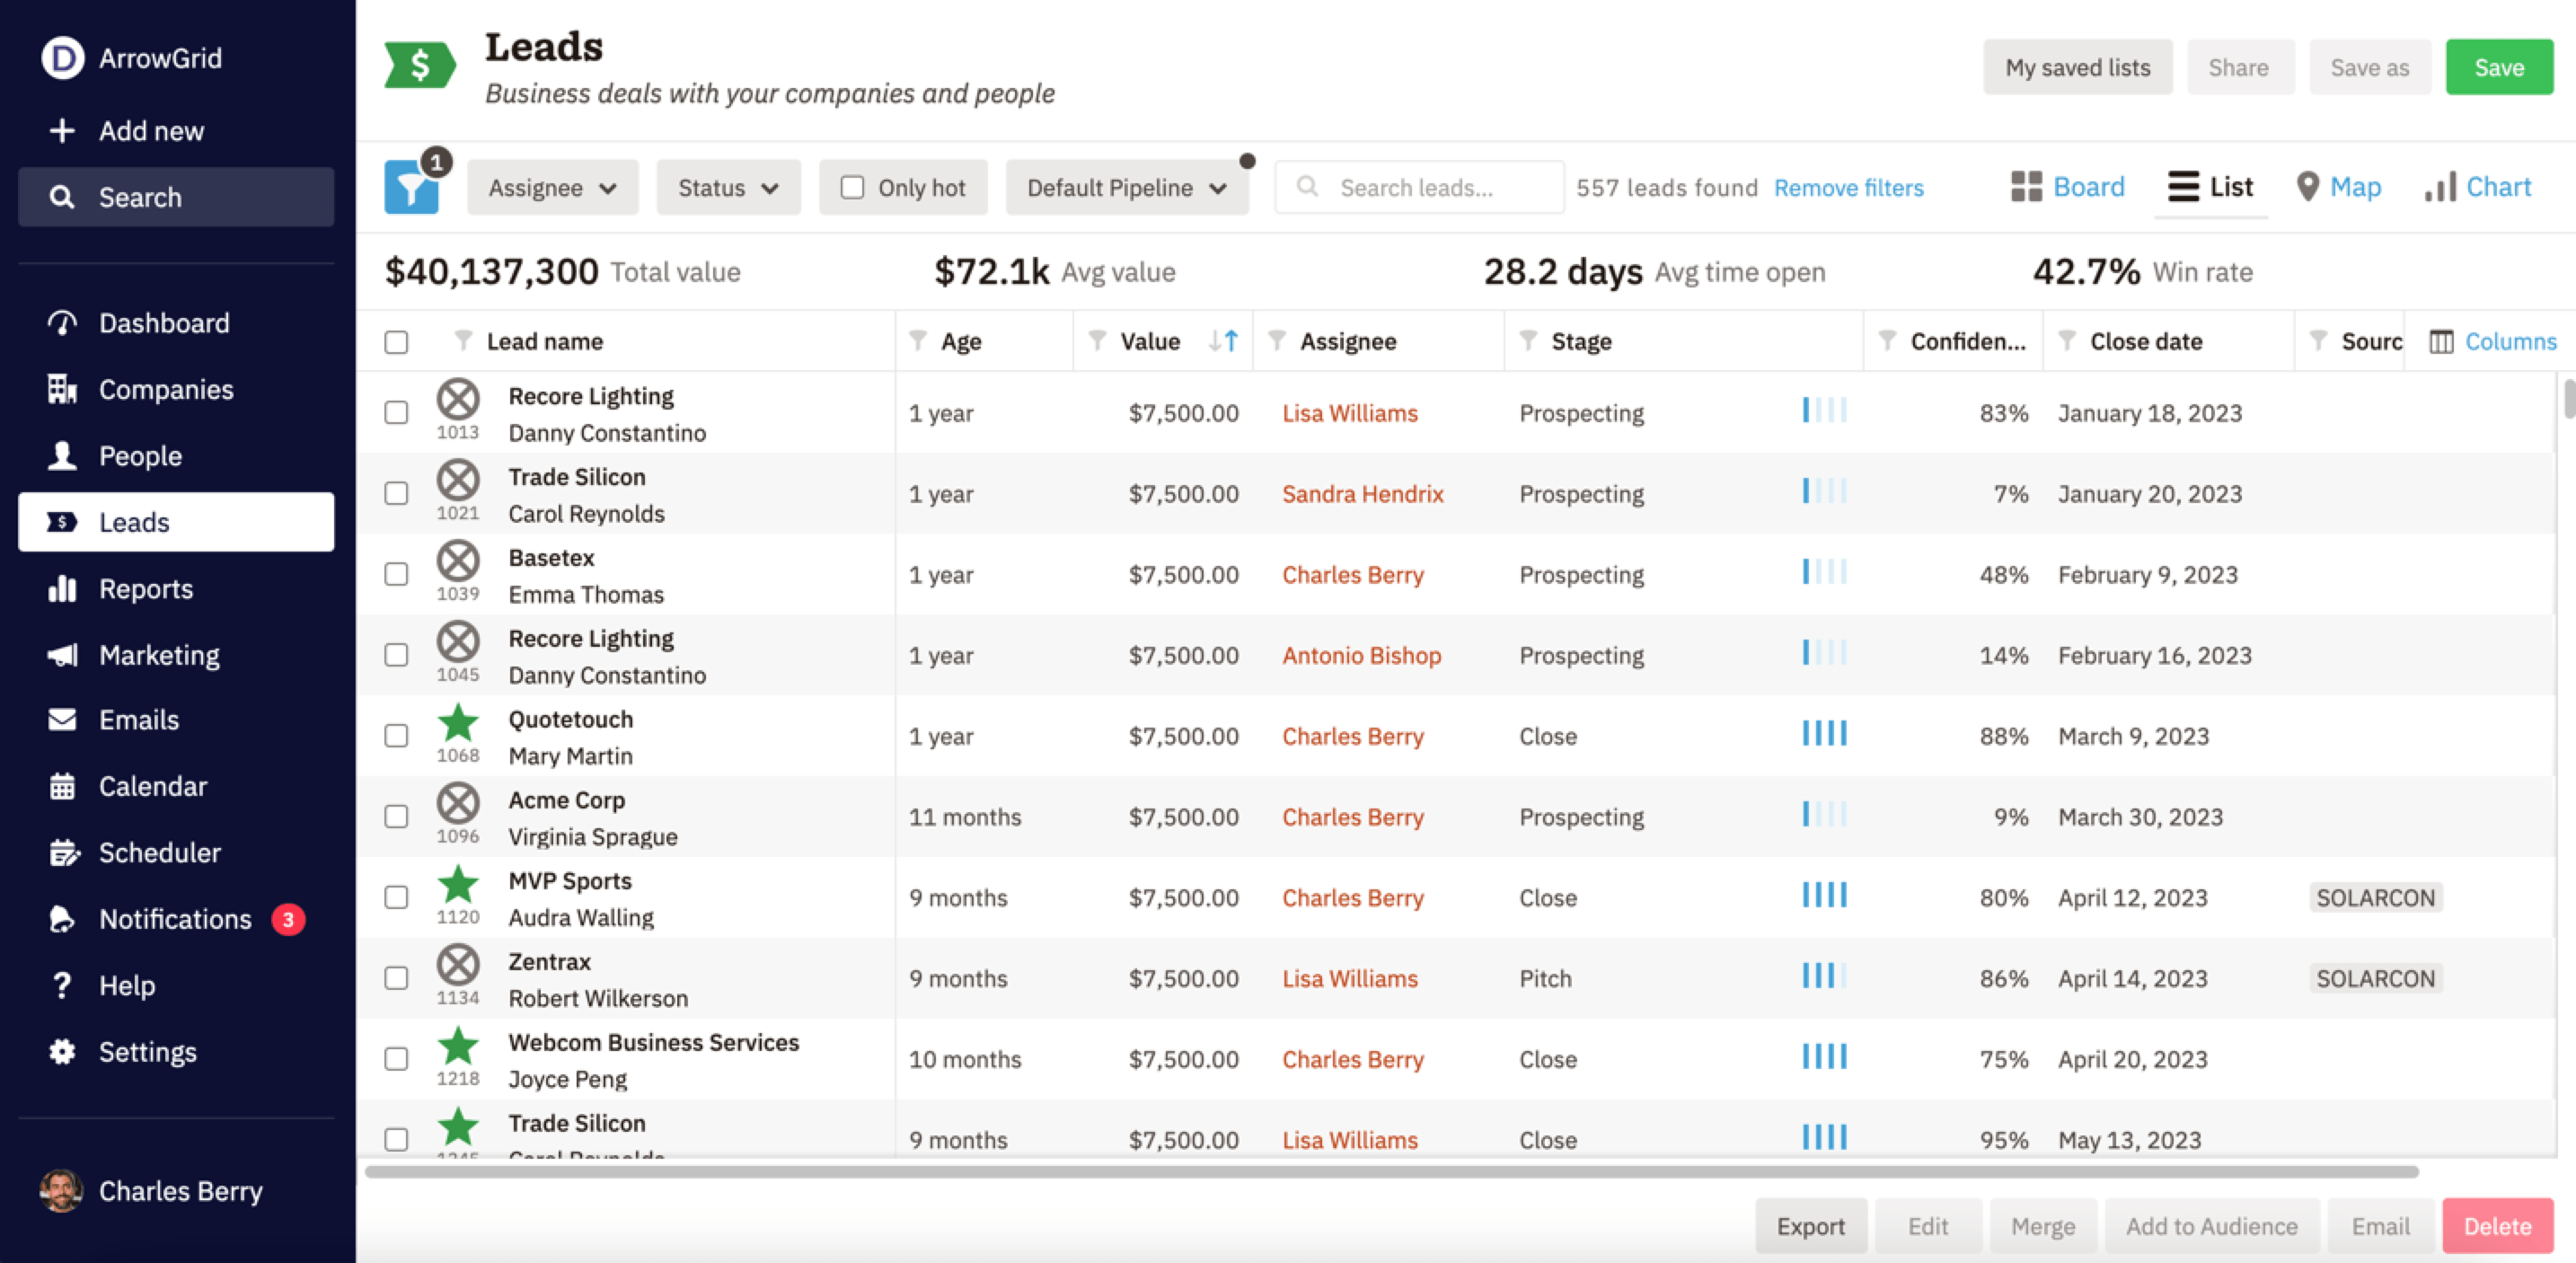Toggle the select-all leads checkbox
The height and width of the screenshot is (1263, 2576).
396,341
